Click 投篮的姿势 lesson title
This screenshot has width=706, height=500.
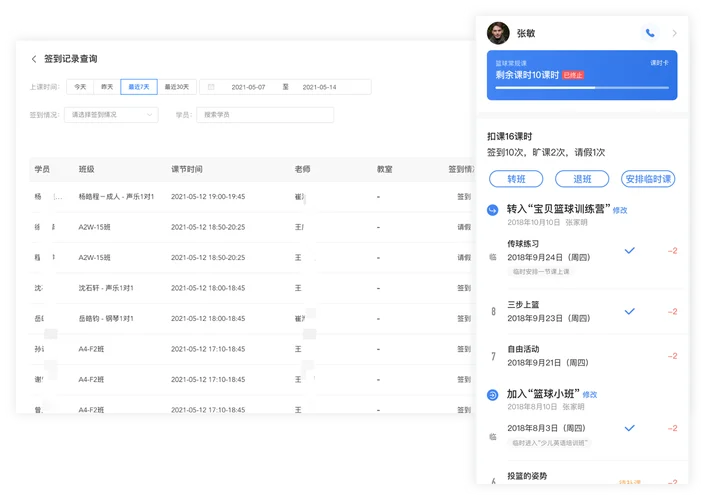click(x=527, y=476)
